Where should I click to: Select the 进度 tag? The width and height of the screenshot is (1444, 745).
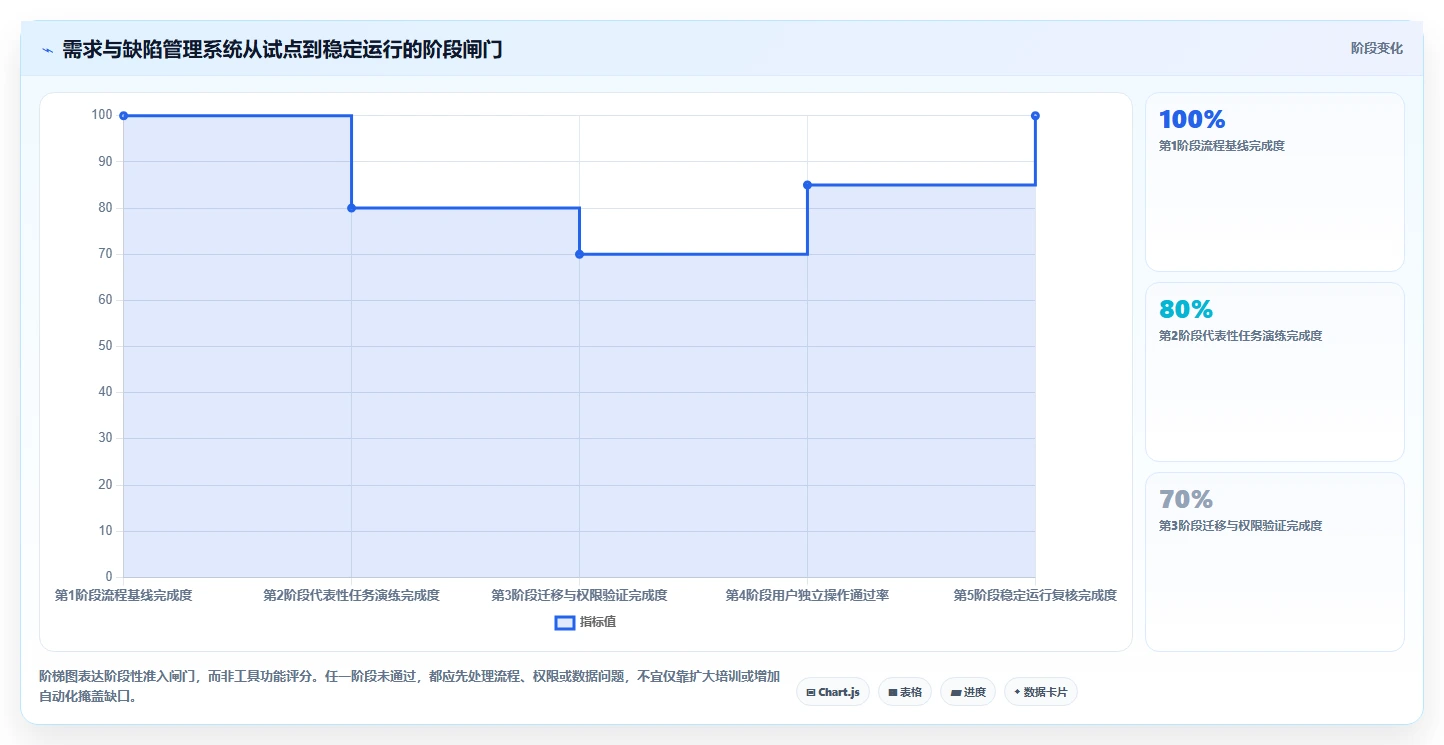[x=968, y=692]
